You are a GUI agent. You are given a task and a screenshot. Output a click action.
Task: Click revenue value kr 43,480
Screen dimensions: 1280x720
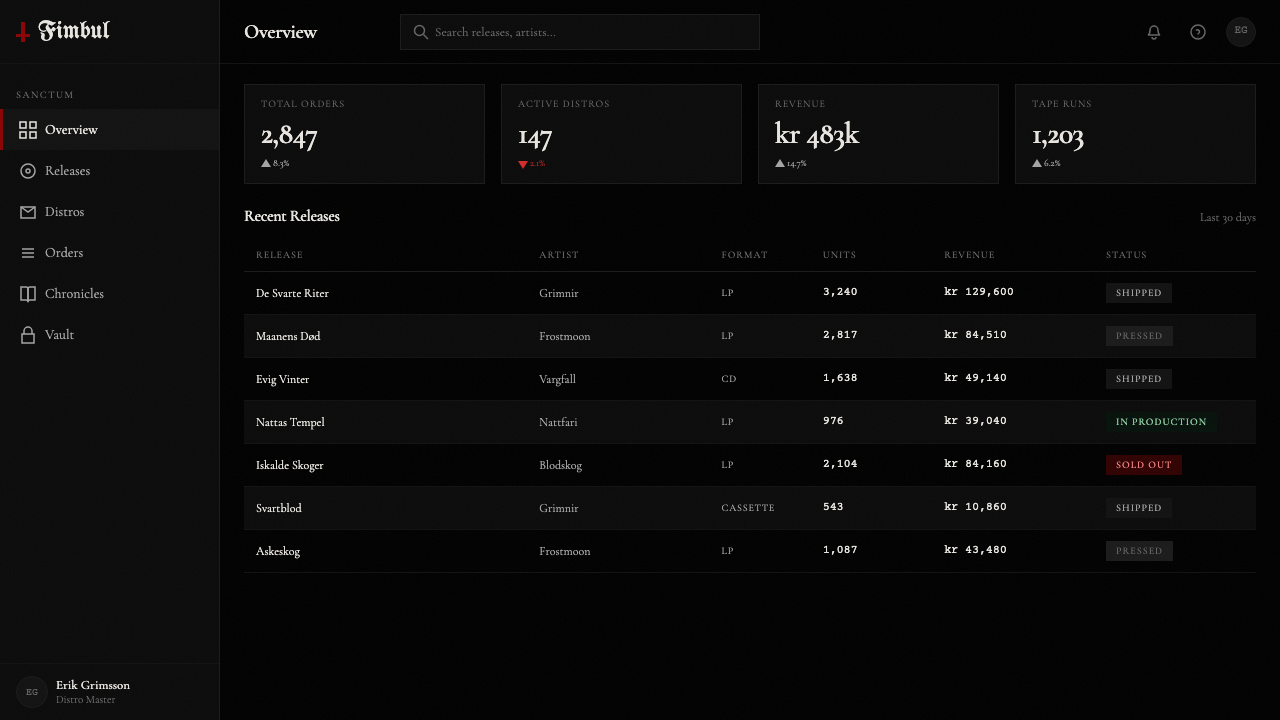(x=976, y=550)
